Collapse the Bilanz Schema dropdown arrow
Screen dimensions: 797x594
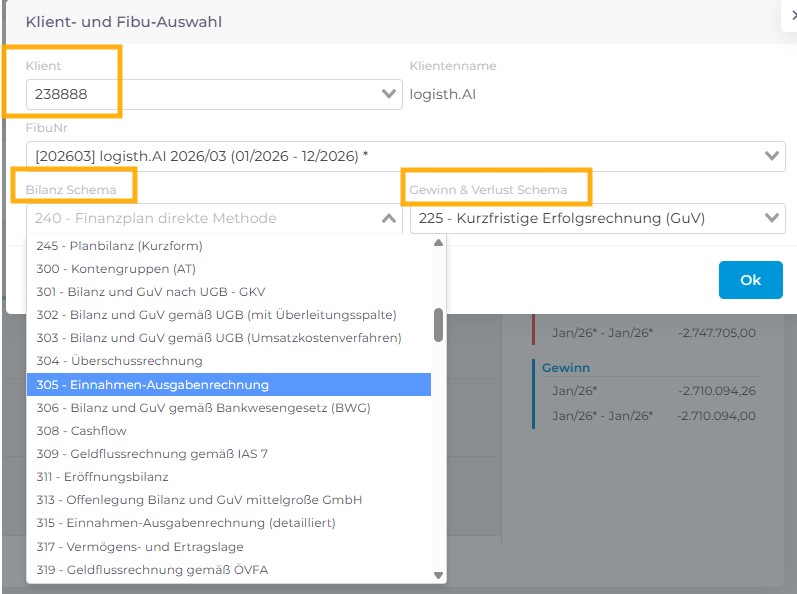coord(389,218)
